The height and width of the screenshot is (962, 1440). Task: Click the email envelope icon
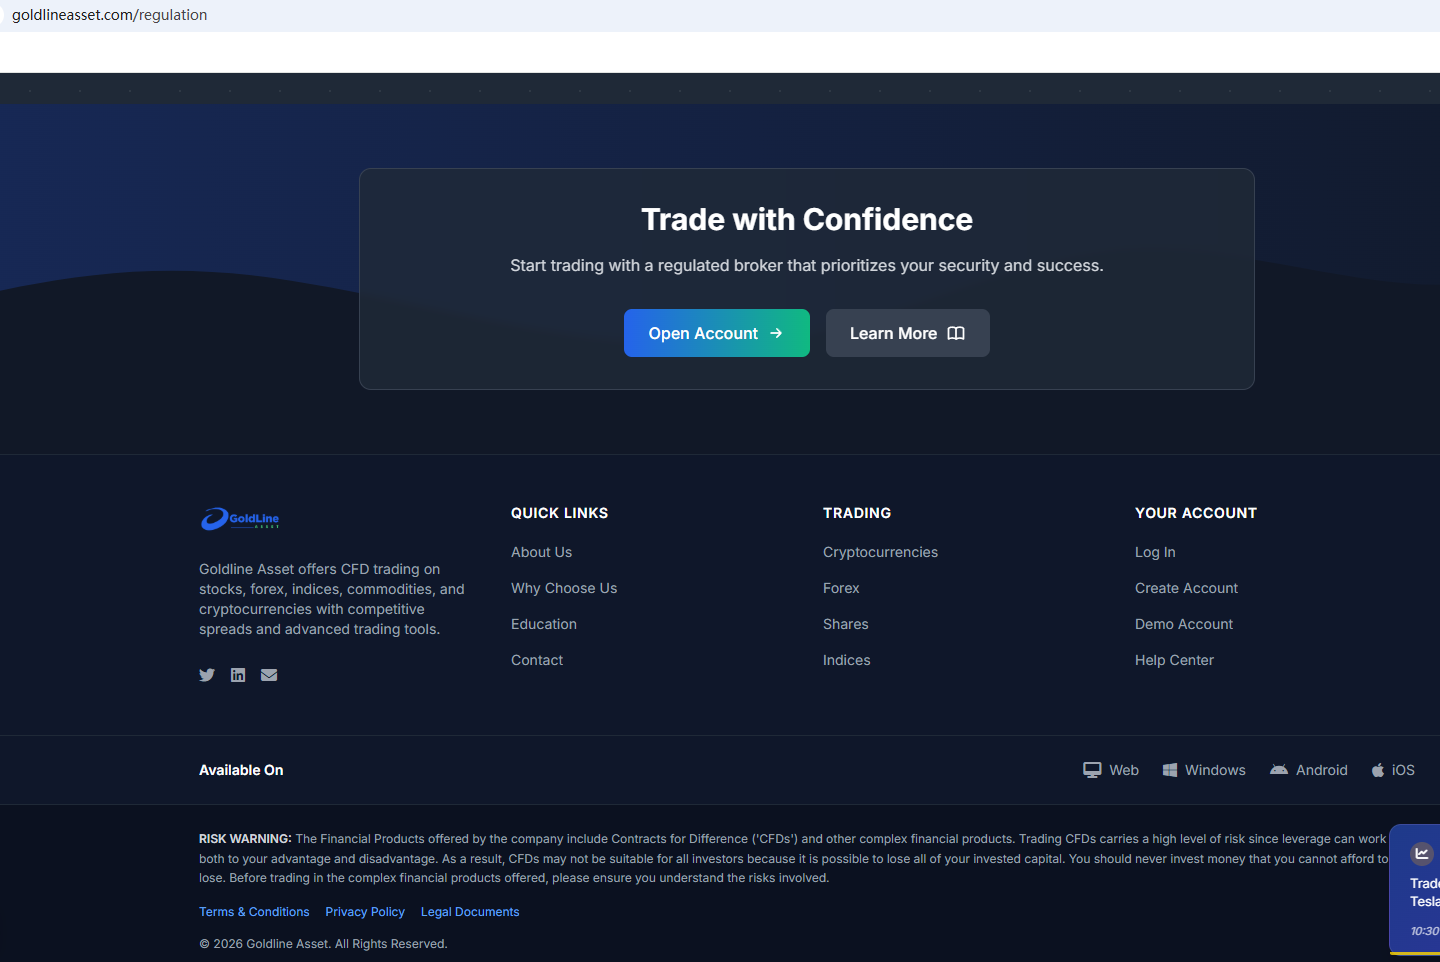point(269,675)
